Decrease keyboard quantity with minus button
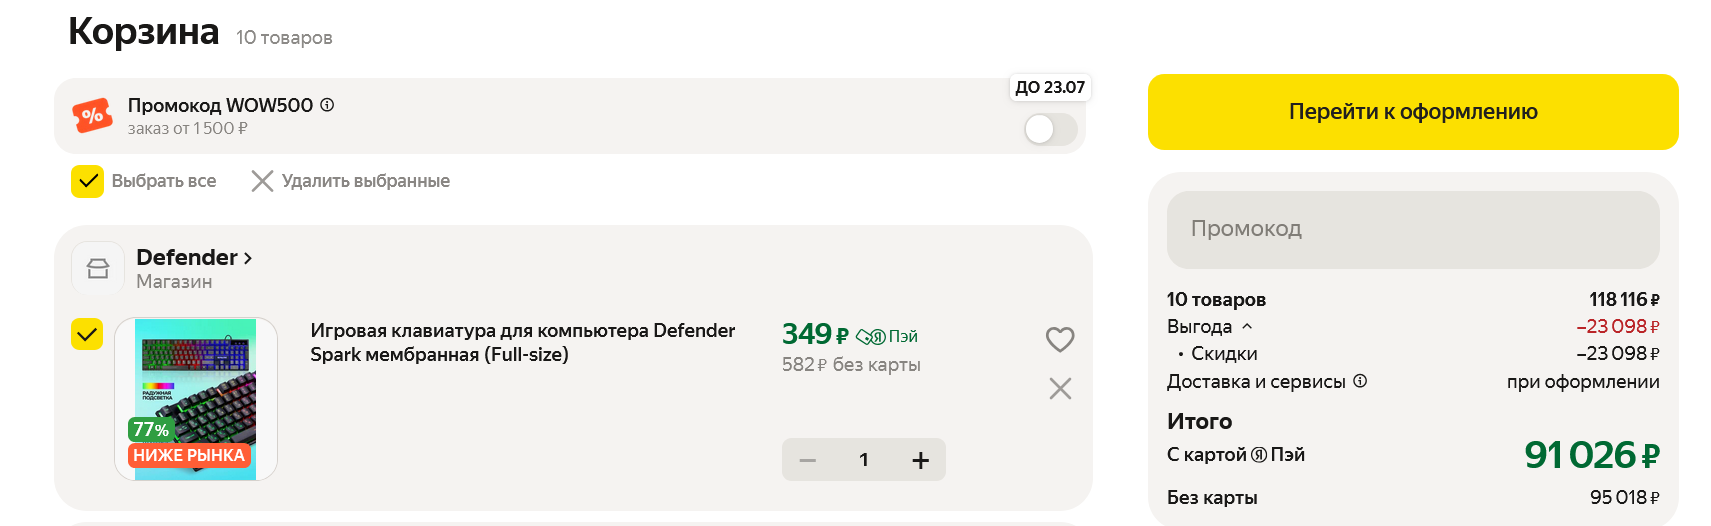Viewport: 1711px width, 526px height. [808, 460]
